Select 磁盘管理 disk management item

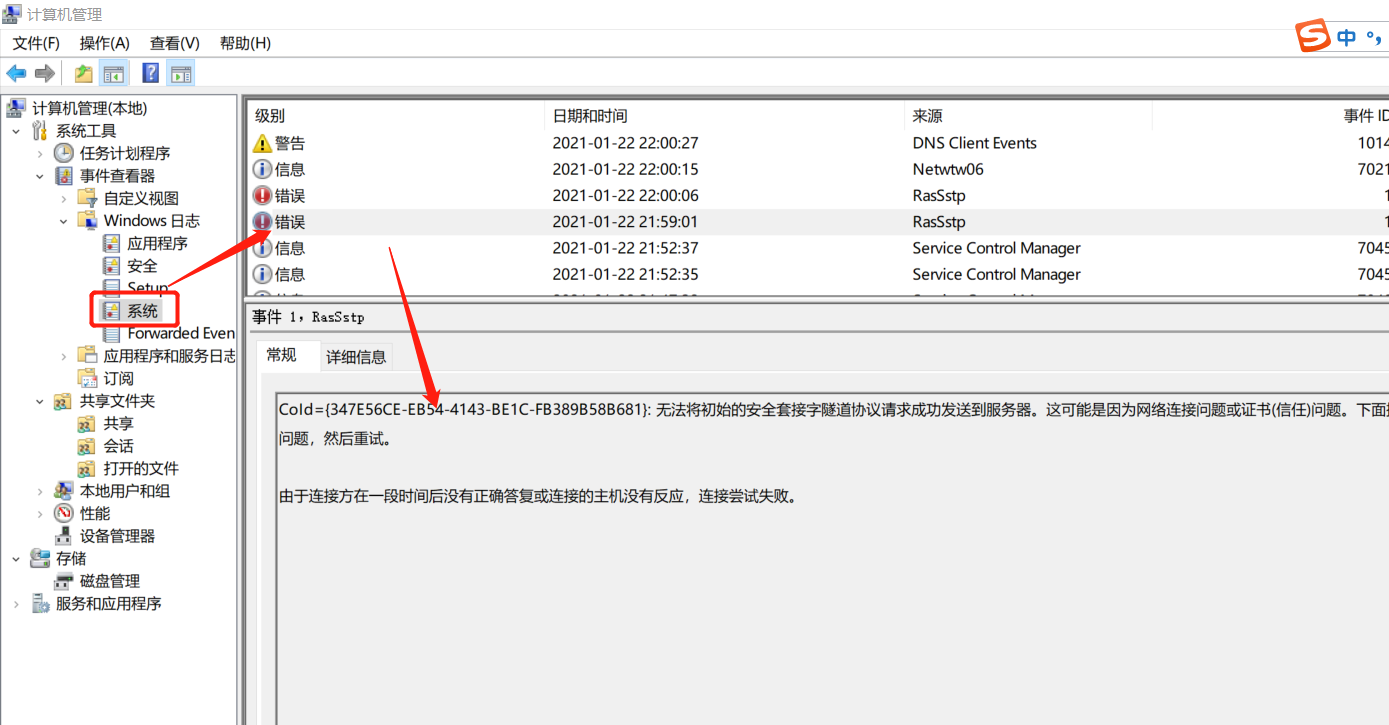[109, 581]
